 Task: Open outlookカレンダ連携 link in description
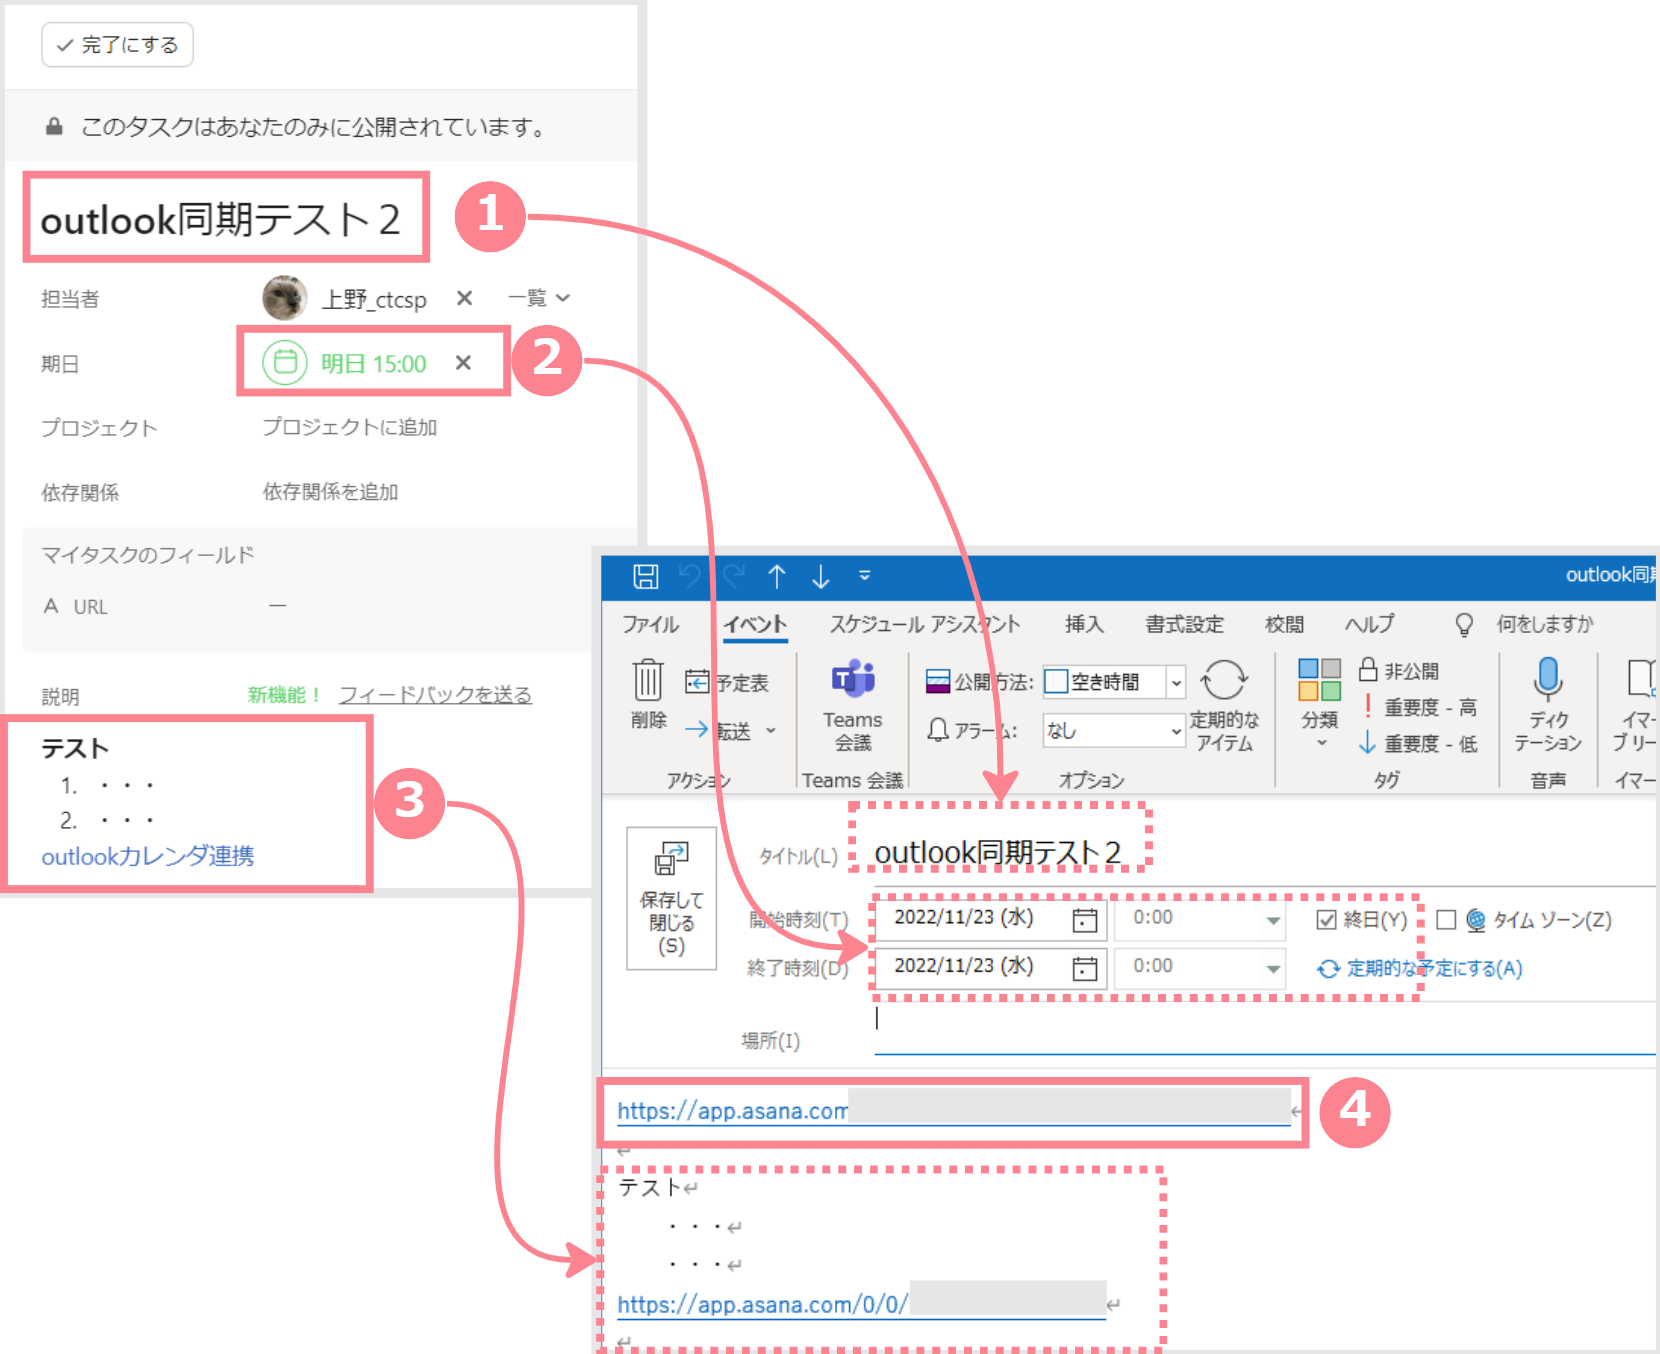coord(148,856)
